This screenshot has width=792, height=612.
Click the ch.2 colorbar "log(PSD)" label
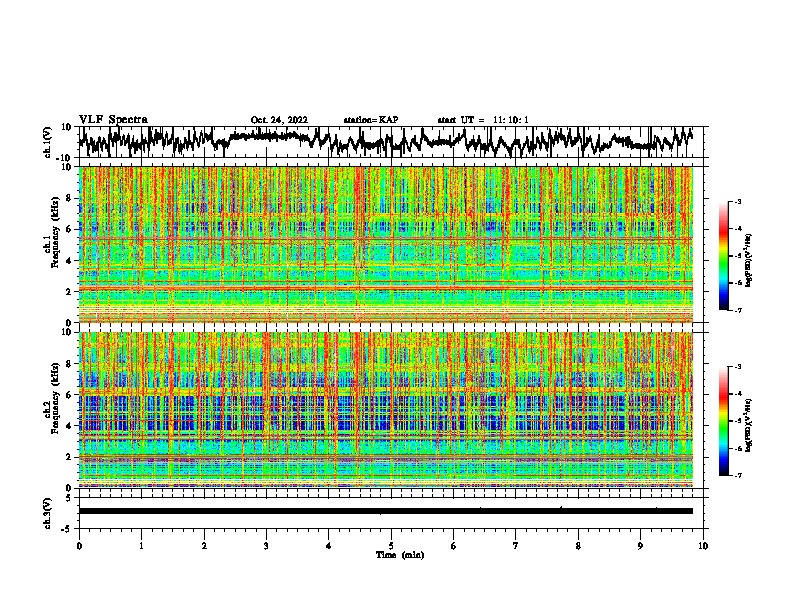(x=748, y=425)
